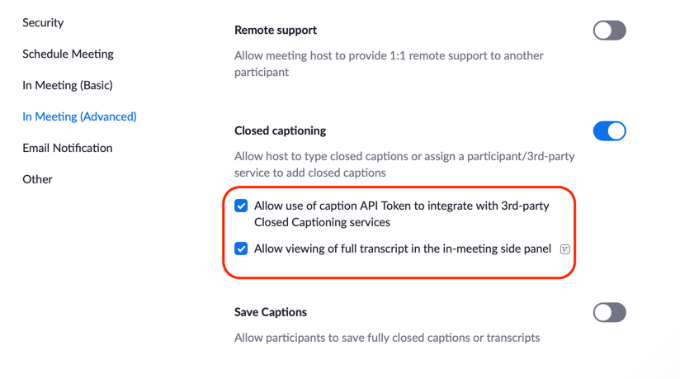Click the Remote support description text
This screenshot has height=379, width=680.
tap(389, 64)
